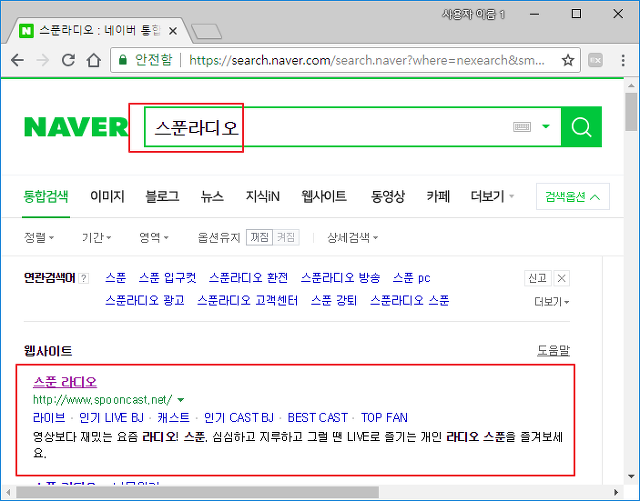The width and height of the screenshot is (640, 501).
Task: Click the browser address bar URL
Action: tap(367, 60)
